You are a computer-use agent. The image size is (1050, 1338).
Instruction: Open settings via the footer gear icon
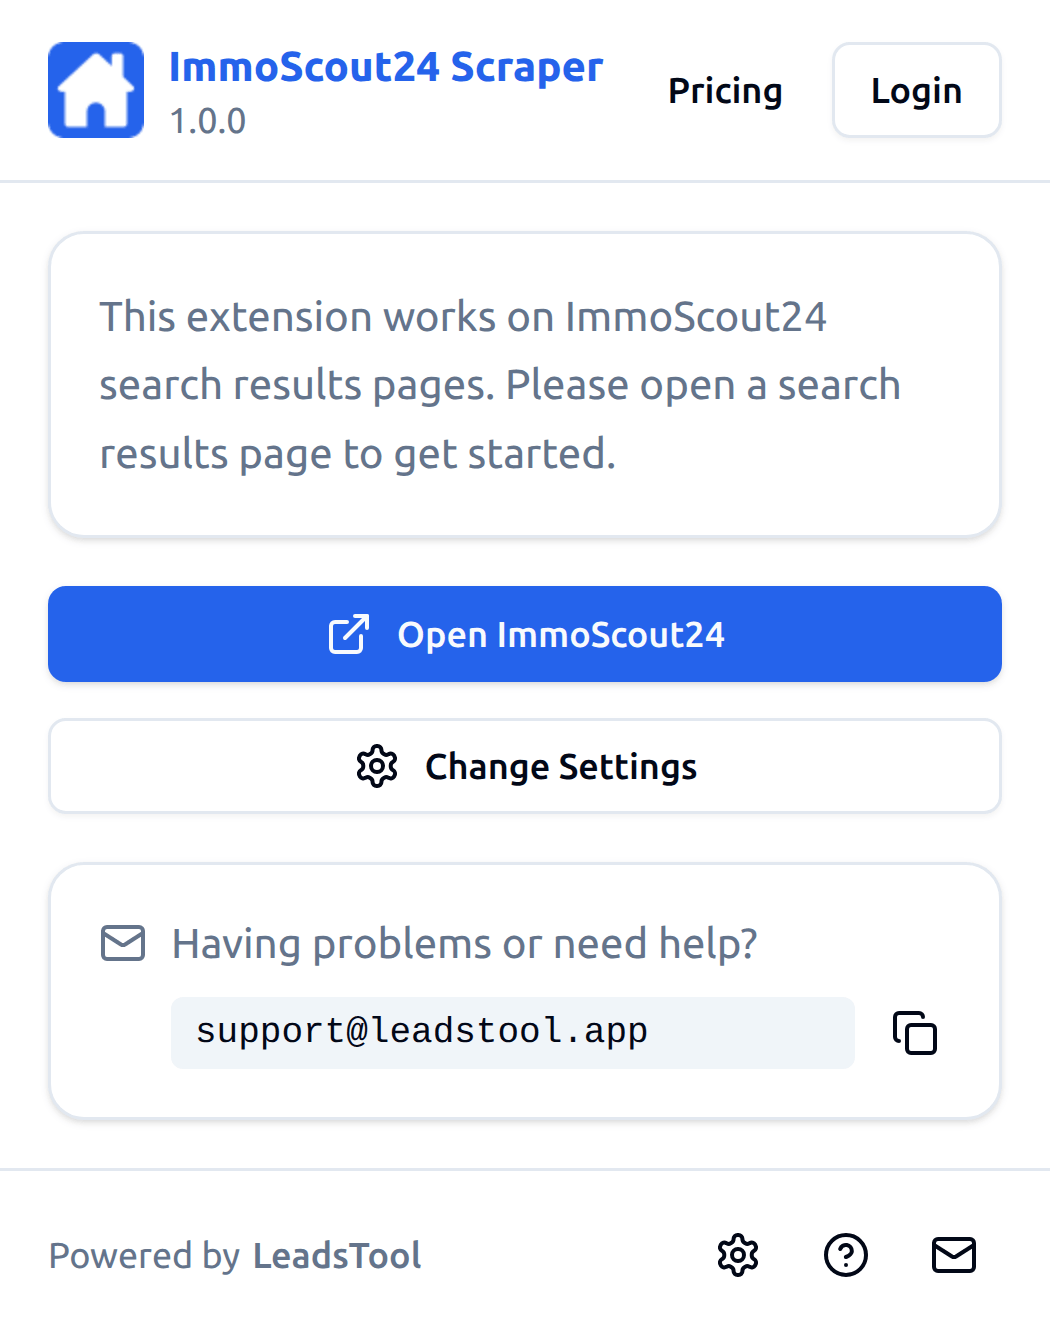click(x=738, y=1255)
